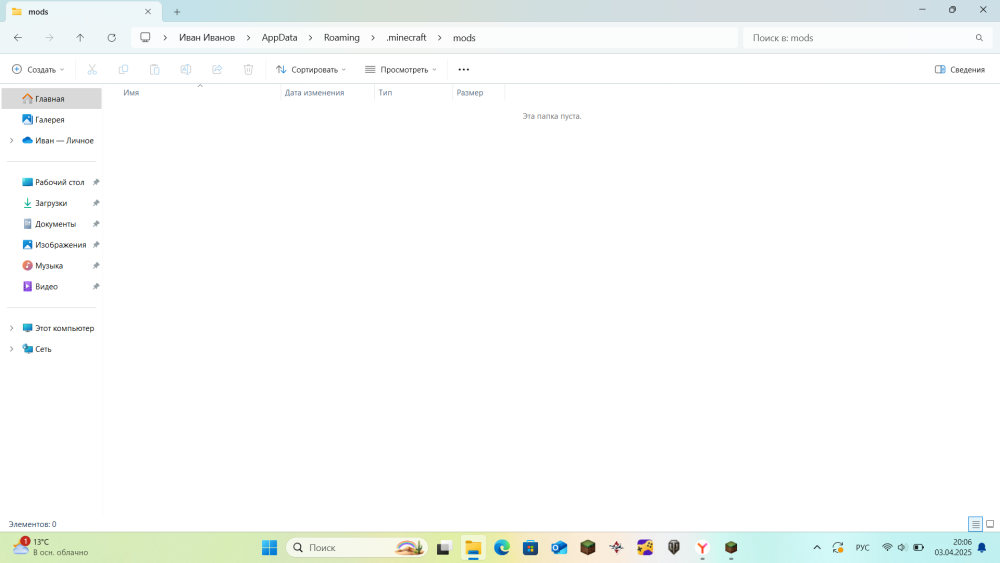Open File Explorer icon on taskbar
Image resolution: width=1000 pixels, height=563 pixels.
pyautogui.click(x=473, y=548)
